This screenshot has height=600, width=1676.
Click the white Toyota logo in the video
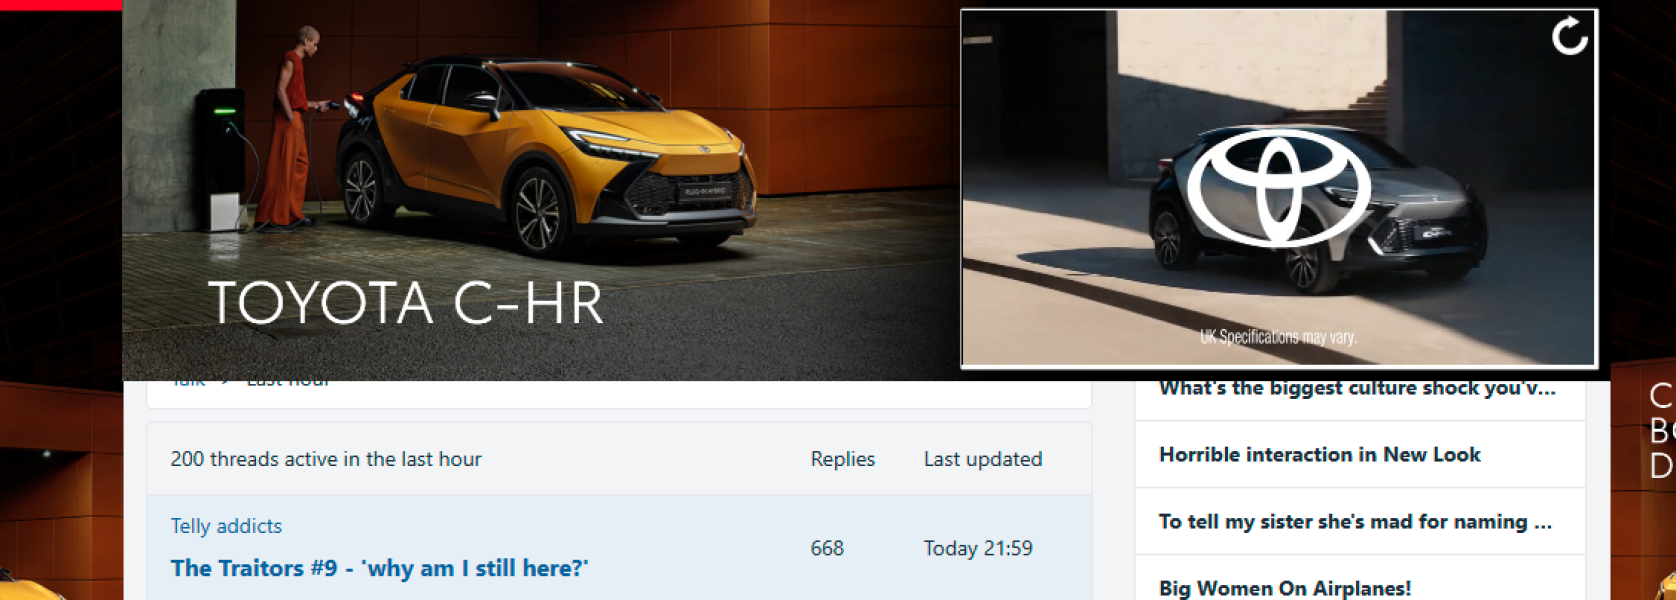click(x=1278, y=188)
